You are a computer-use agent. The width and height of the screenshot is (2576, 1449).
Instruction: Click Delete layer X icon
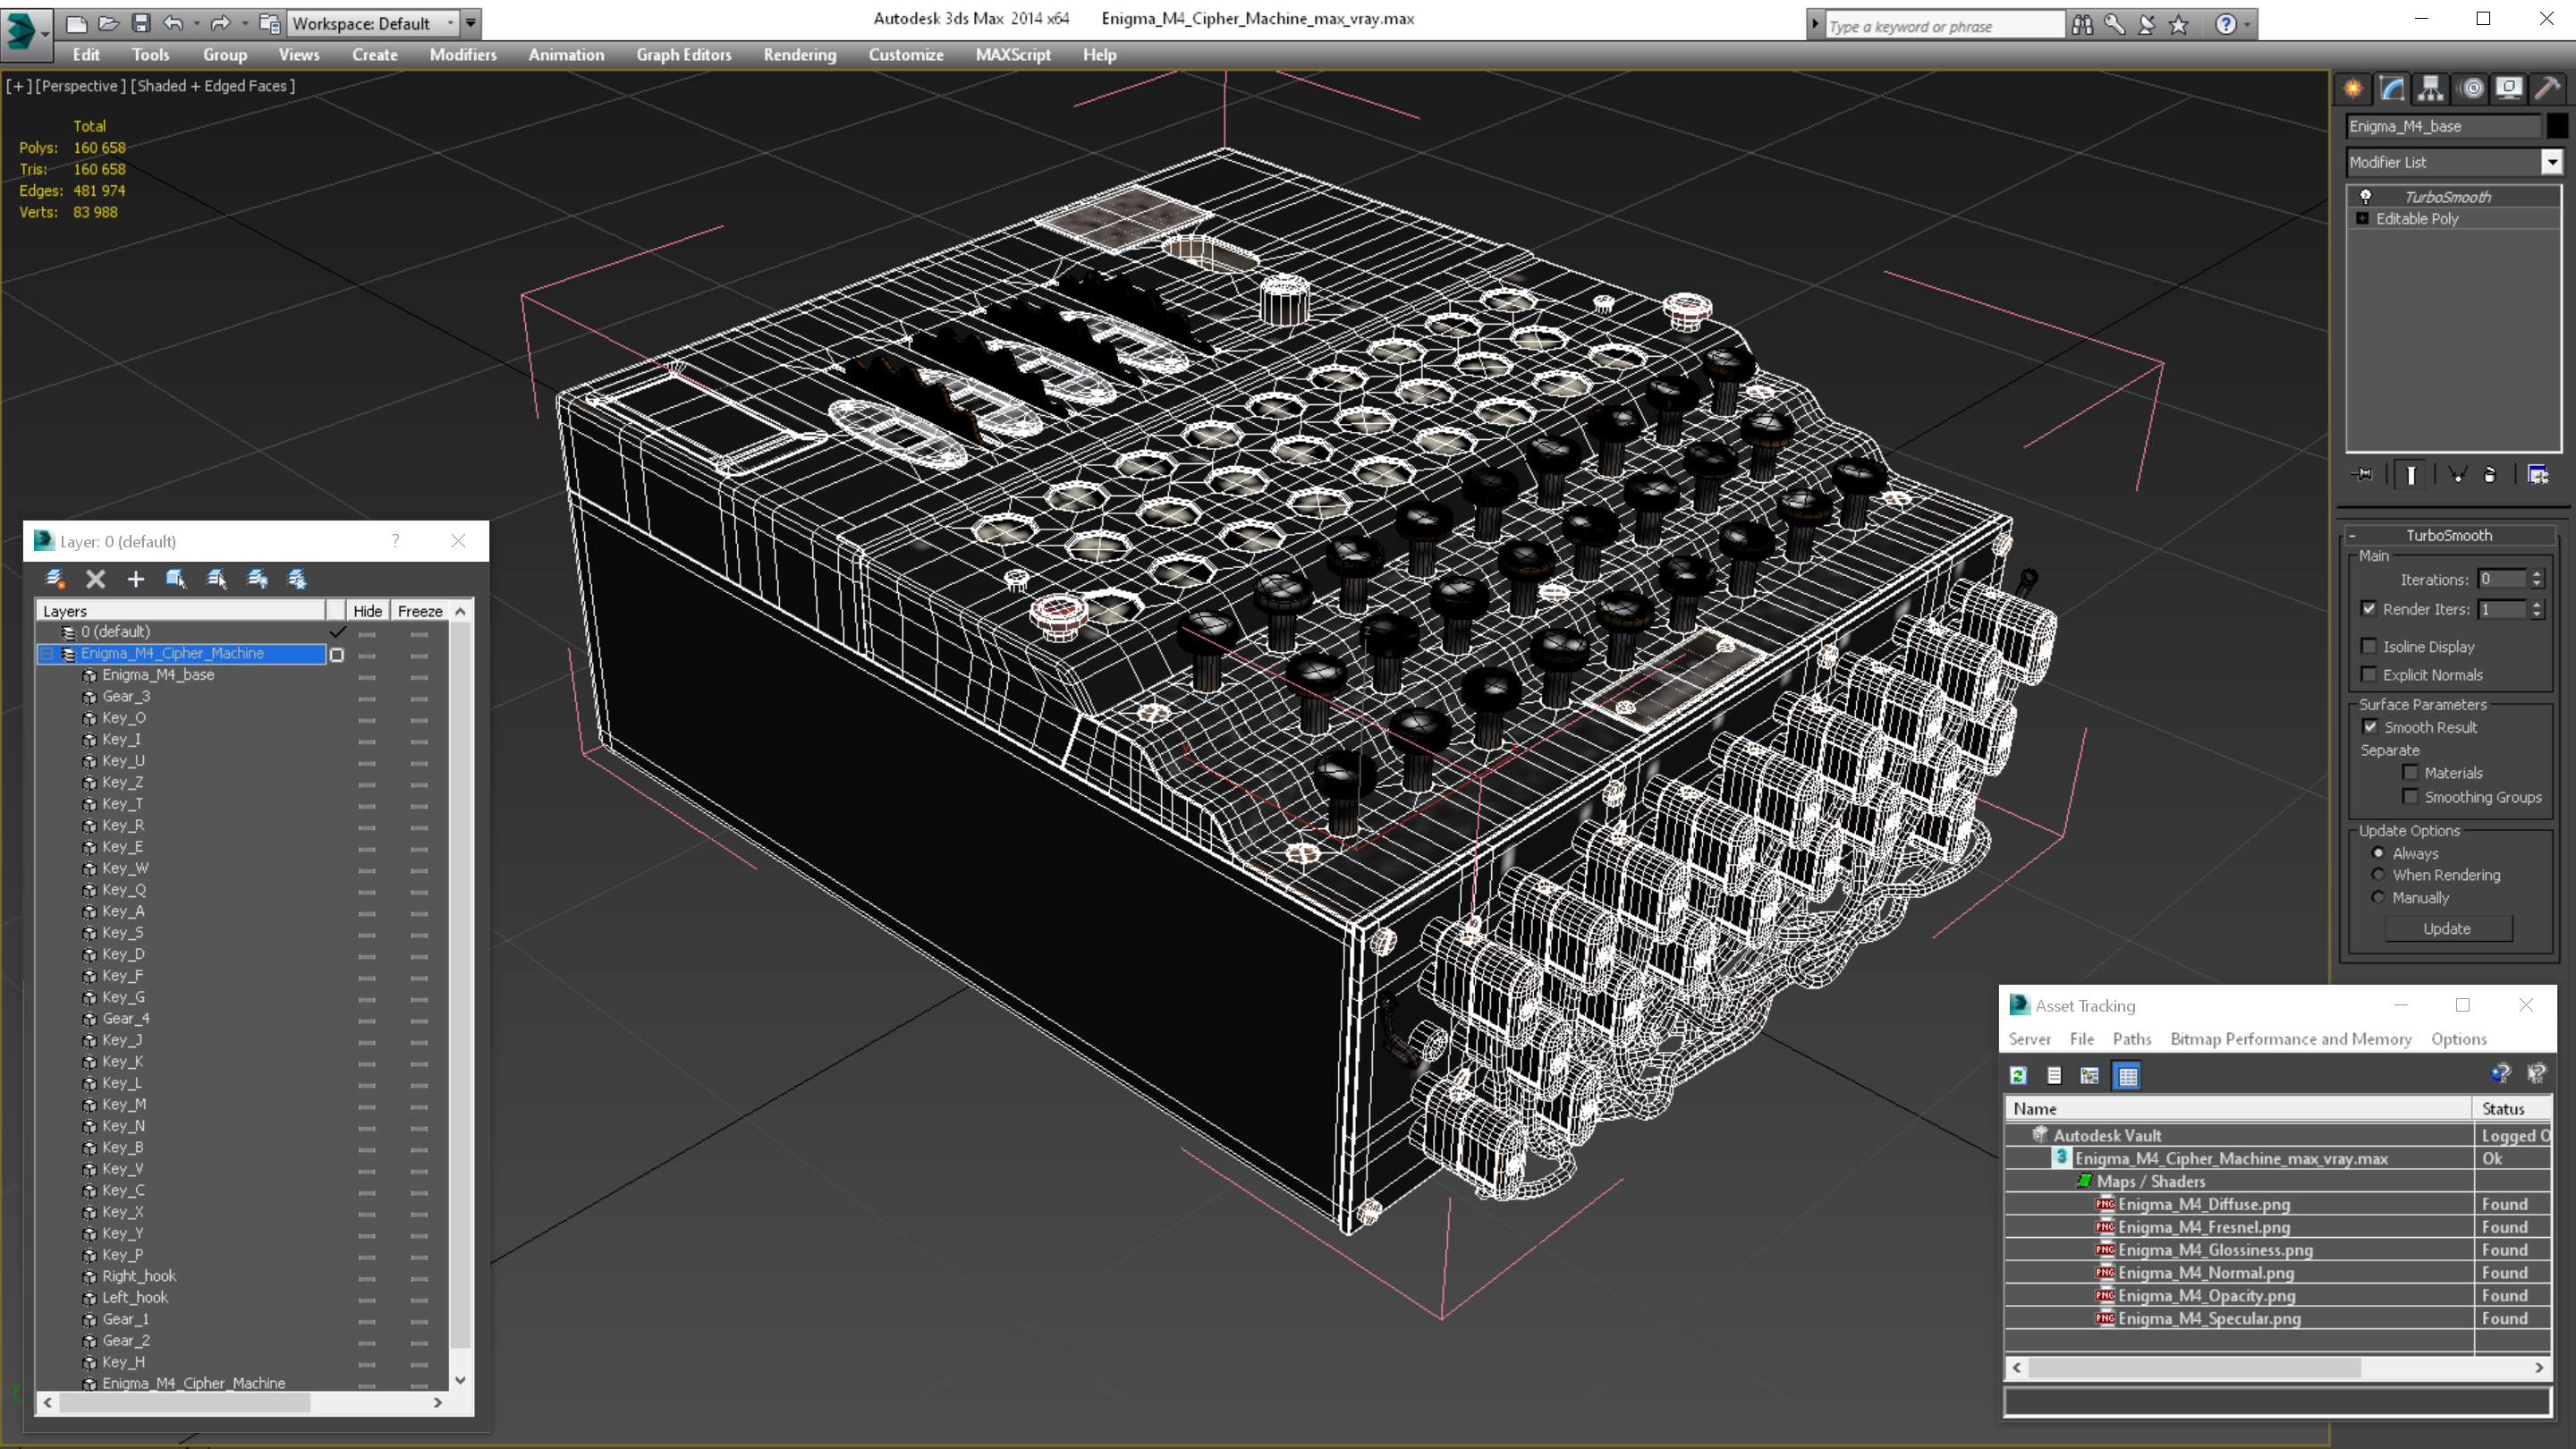coord(95,579)
